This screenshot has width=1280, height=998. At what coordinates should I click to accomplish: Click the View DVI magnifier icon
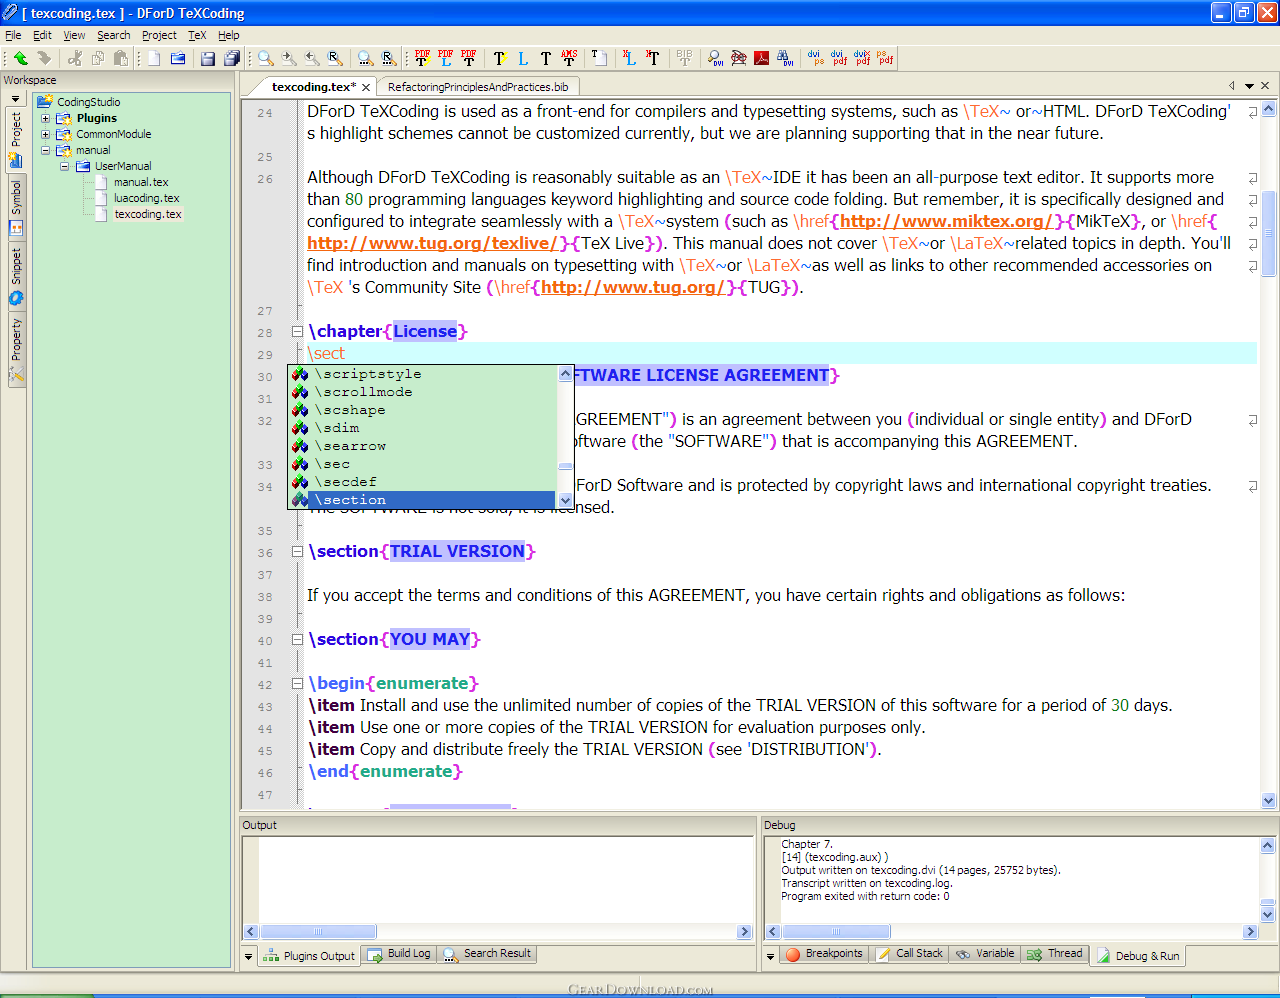(715, 58)
